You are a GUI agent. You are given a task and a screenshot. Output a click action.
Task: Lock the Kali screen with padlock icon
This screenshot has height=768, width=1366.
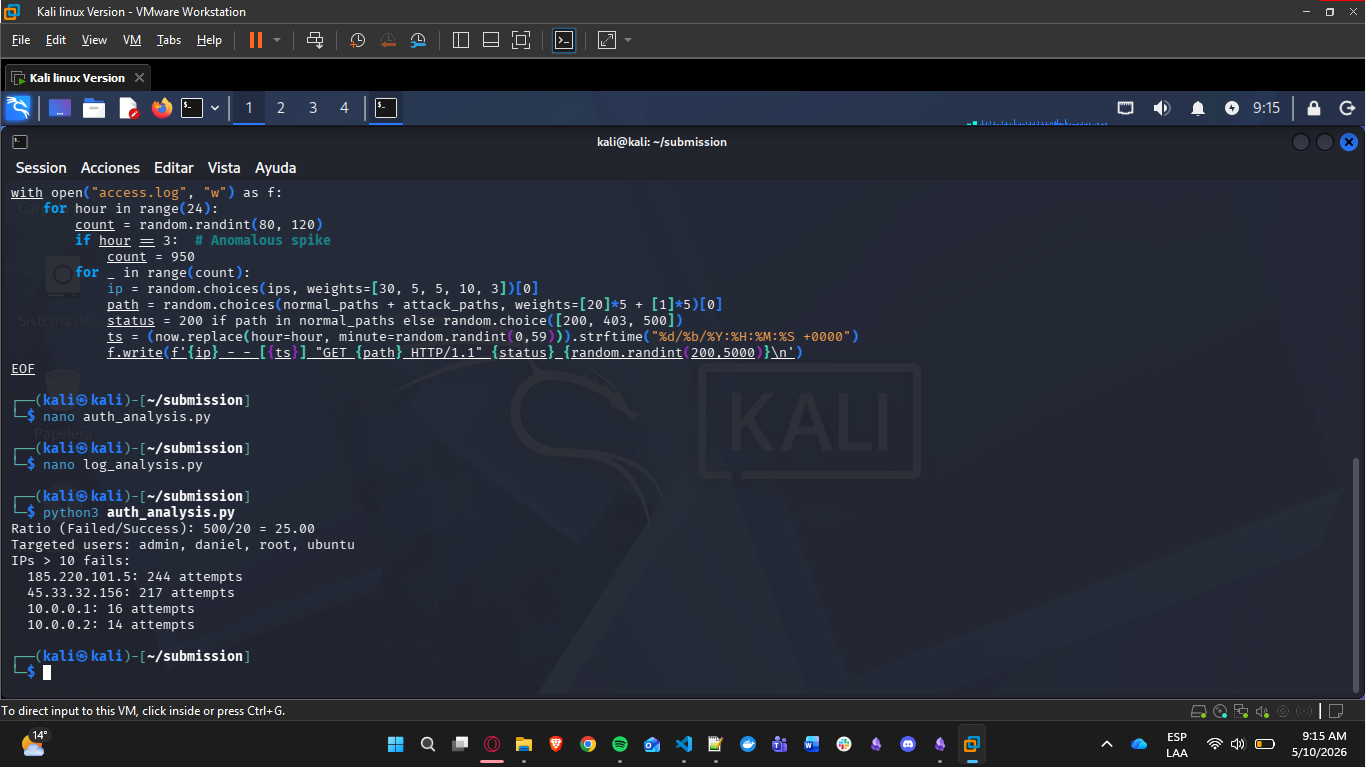1314,108
